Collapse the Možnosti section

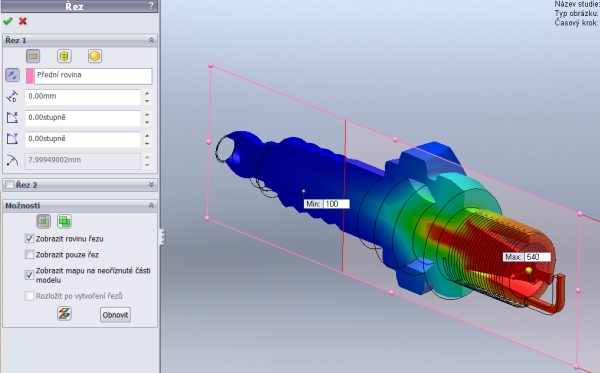[x=151, y=205]
